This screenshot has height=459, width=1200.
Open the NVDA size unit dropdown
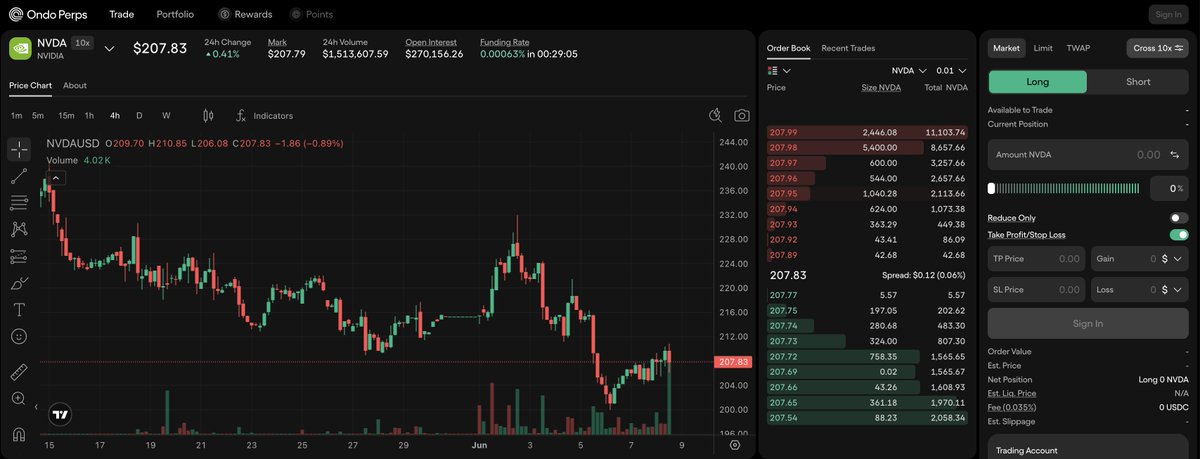coord(909,71)
